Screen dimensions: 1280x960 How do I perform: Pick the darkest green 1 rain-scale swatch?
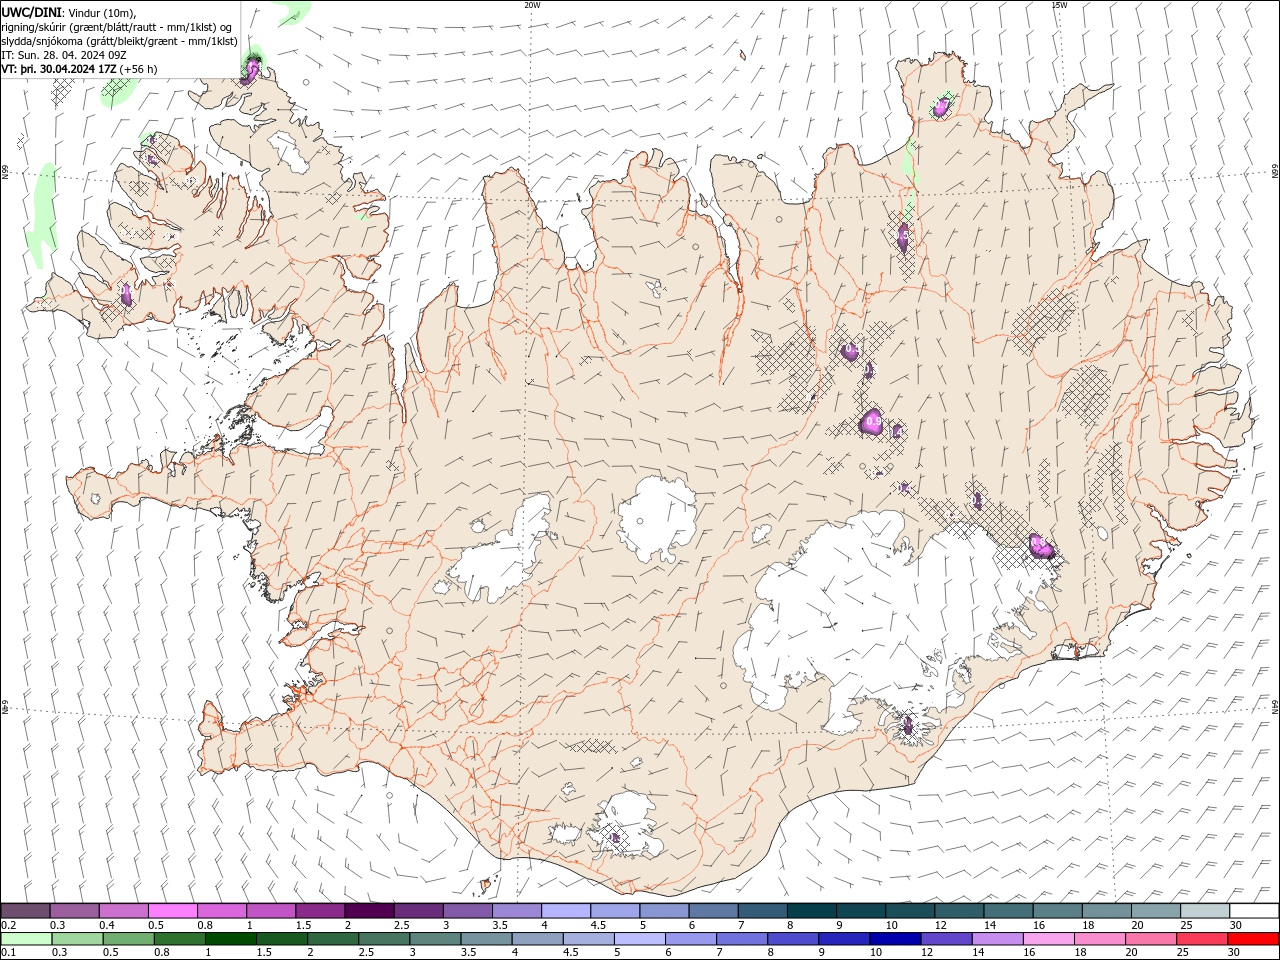click(231, 938)
